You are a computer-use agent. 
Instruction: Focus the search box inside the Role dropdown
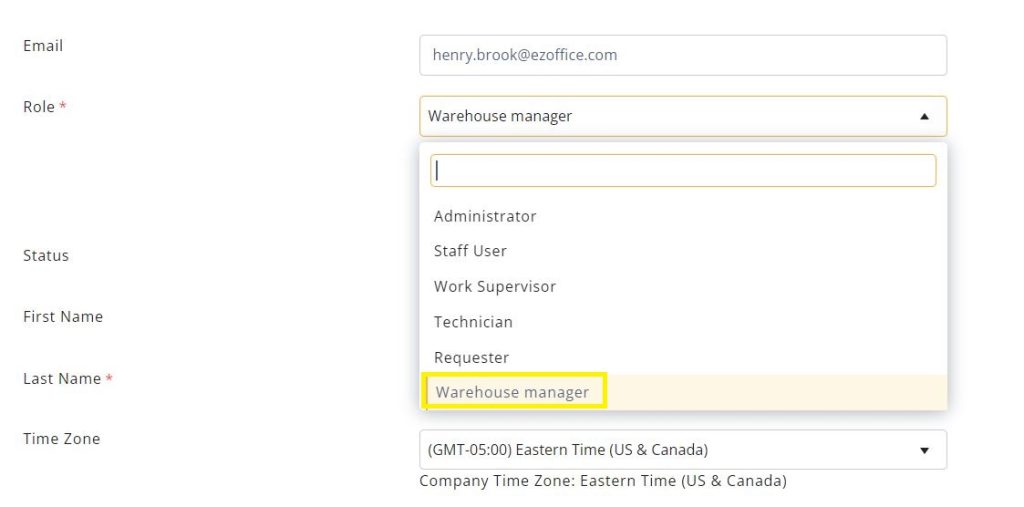coord(683,171)
